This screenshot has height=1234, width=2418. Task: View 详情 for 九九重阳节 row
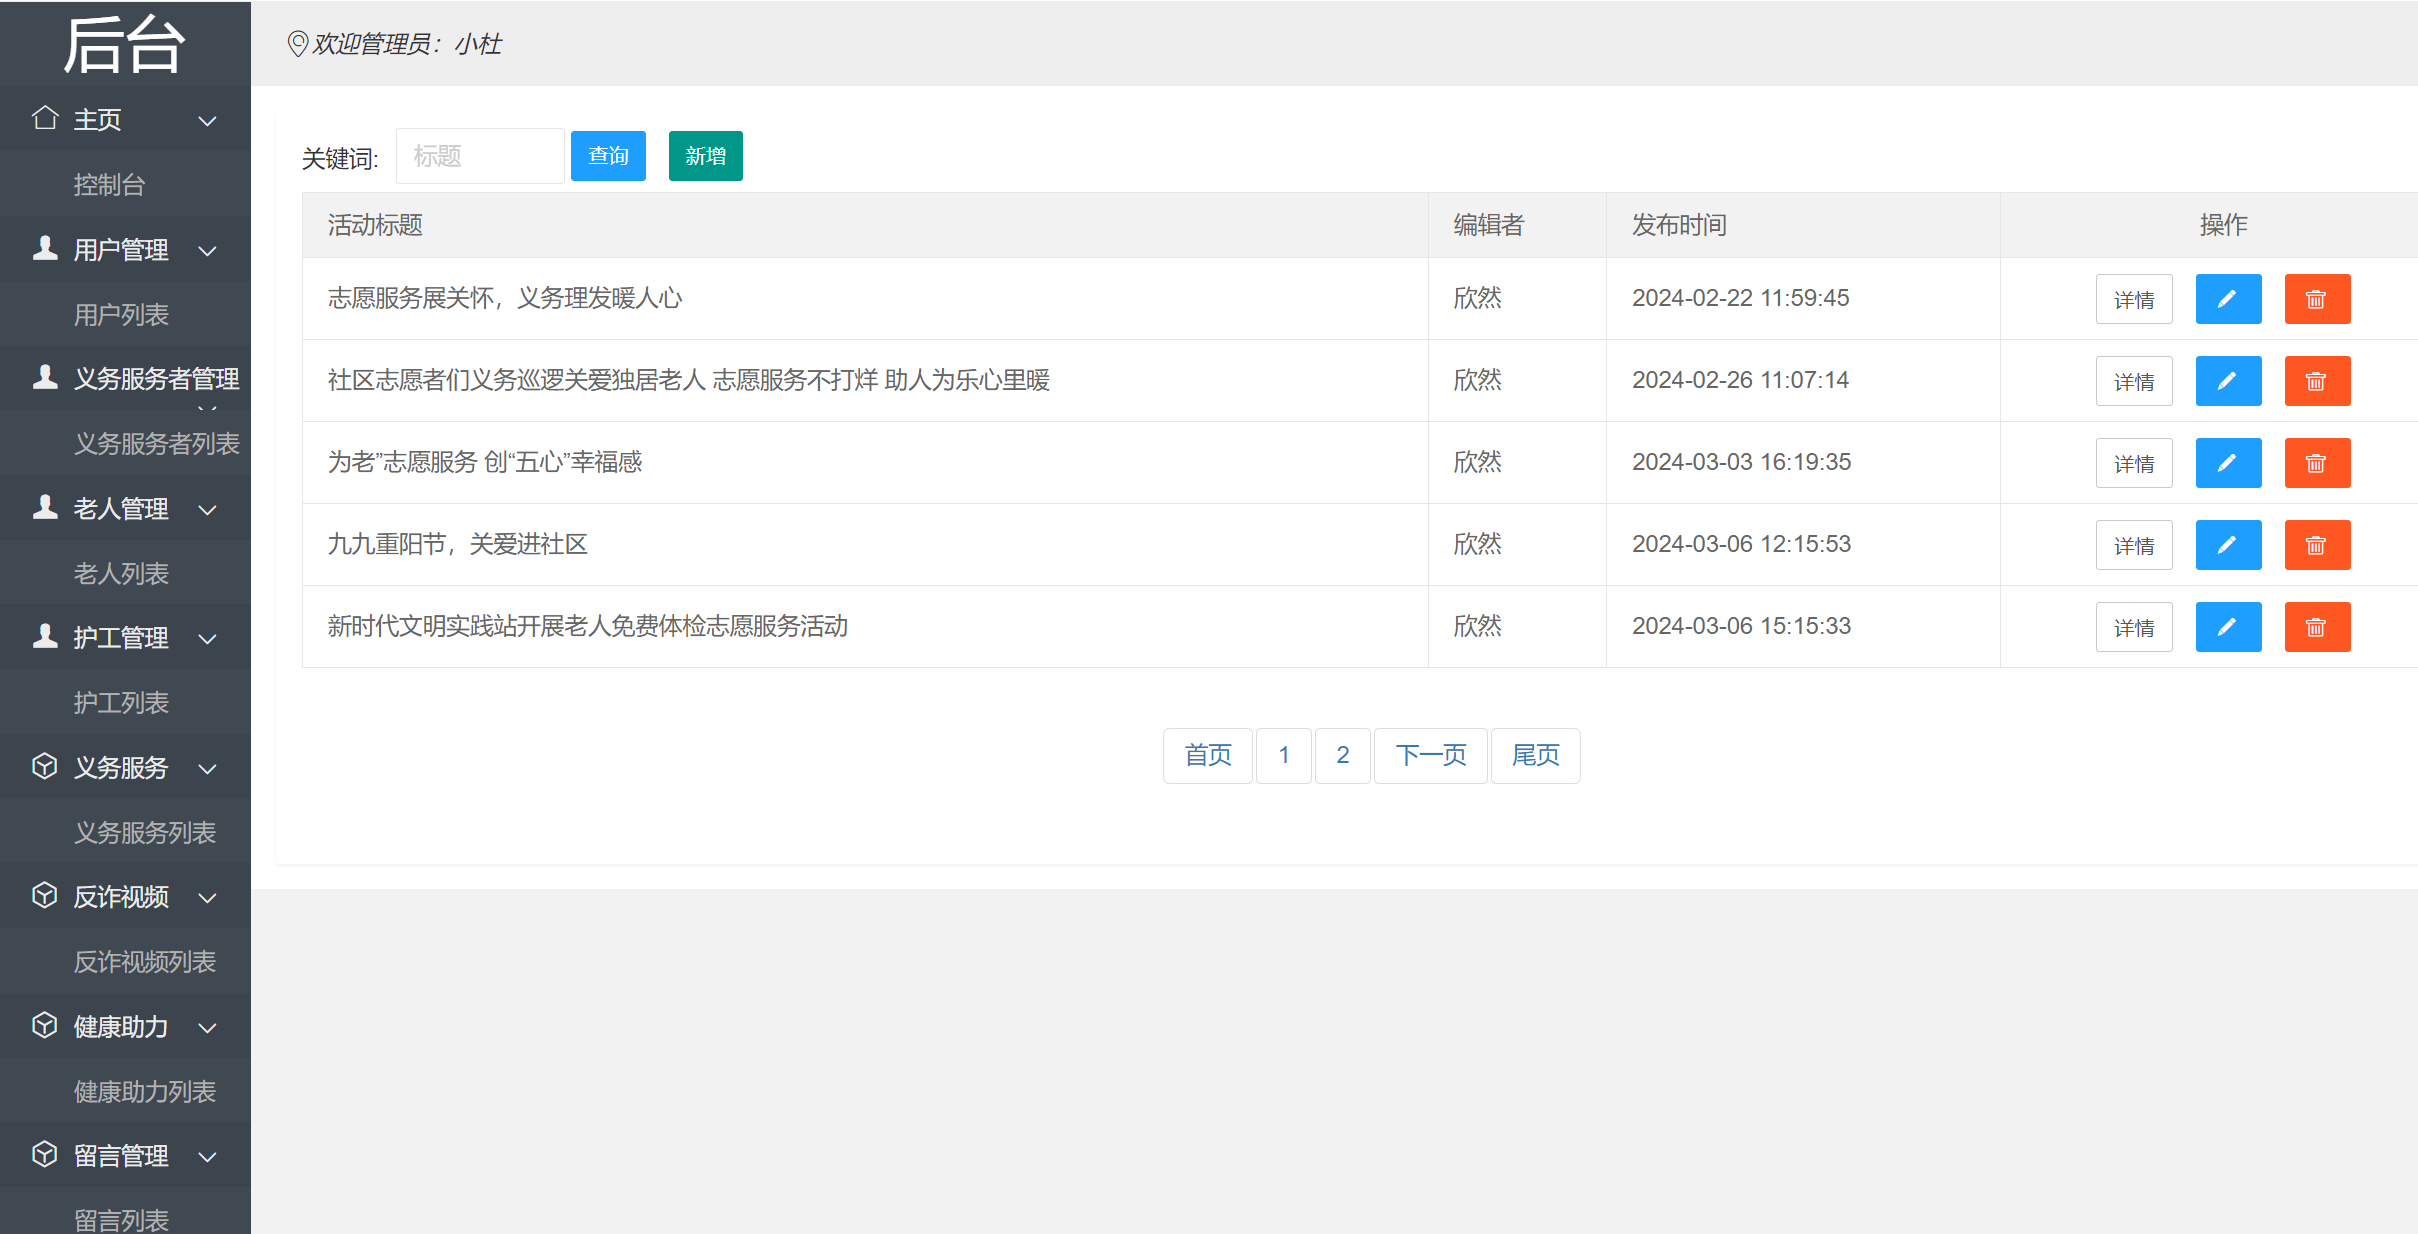[2134, 545]
